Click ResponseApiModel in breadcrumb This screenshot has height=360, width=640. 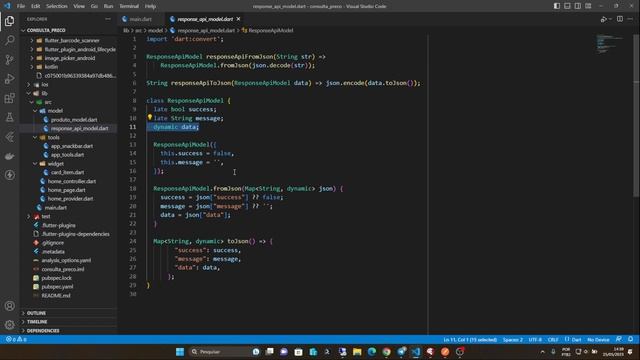click(x=271, y=30)
